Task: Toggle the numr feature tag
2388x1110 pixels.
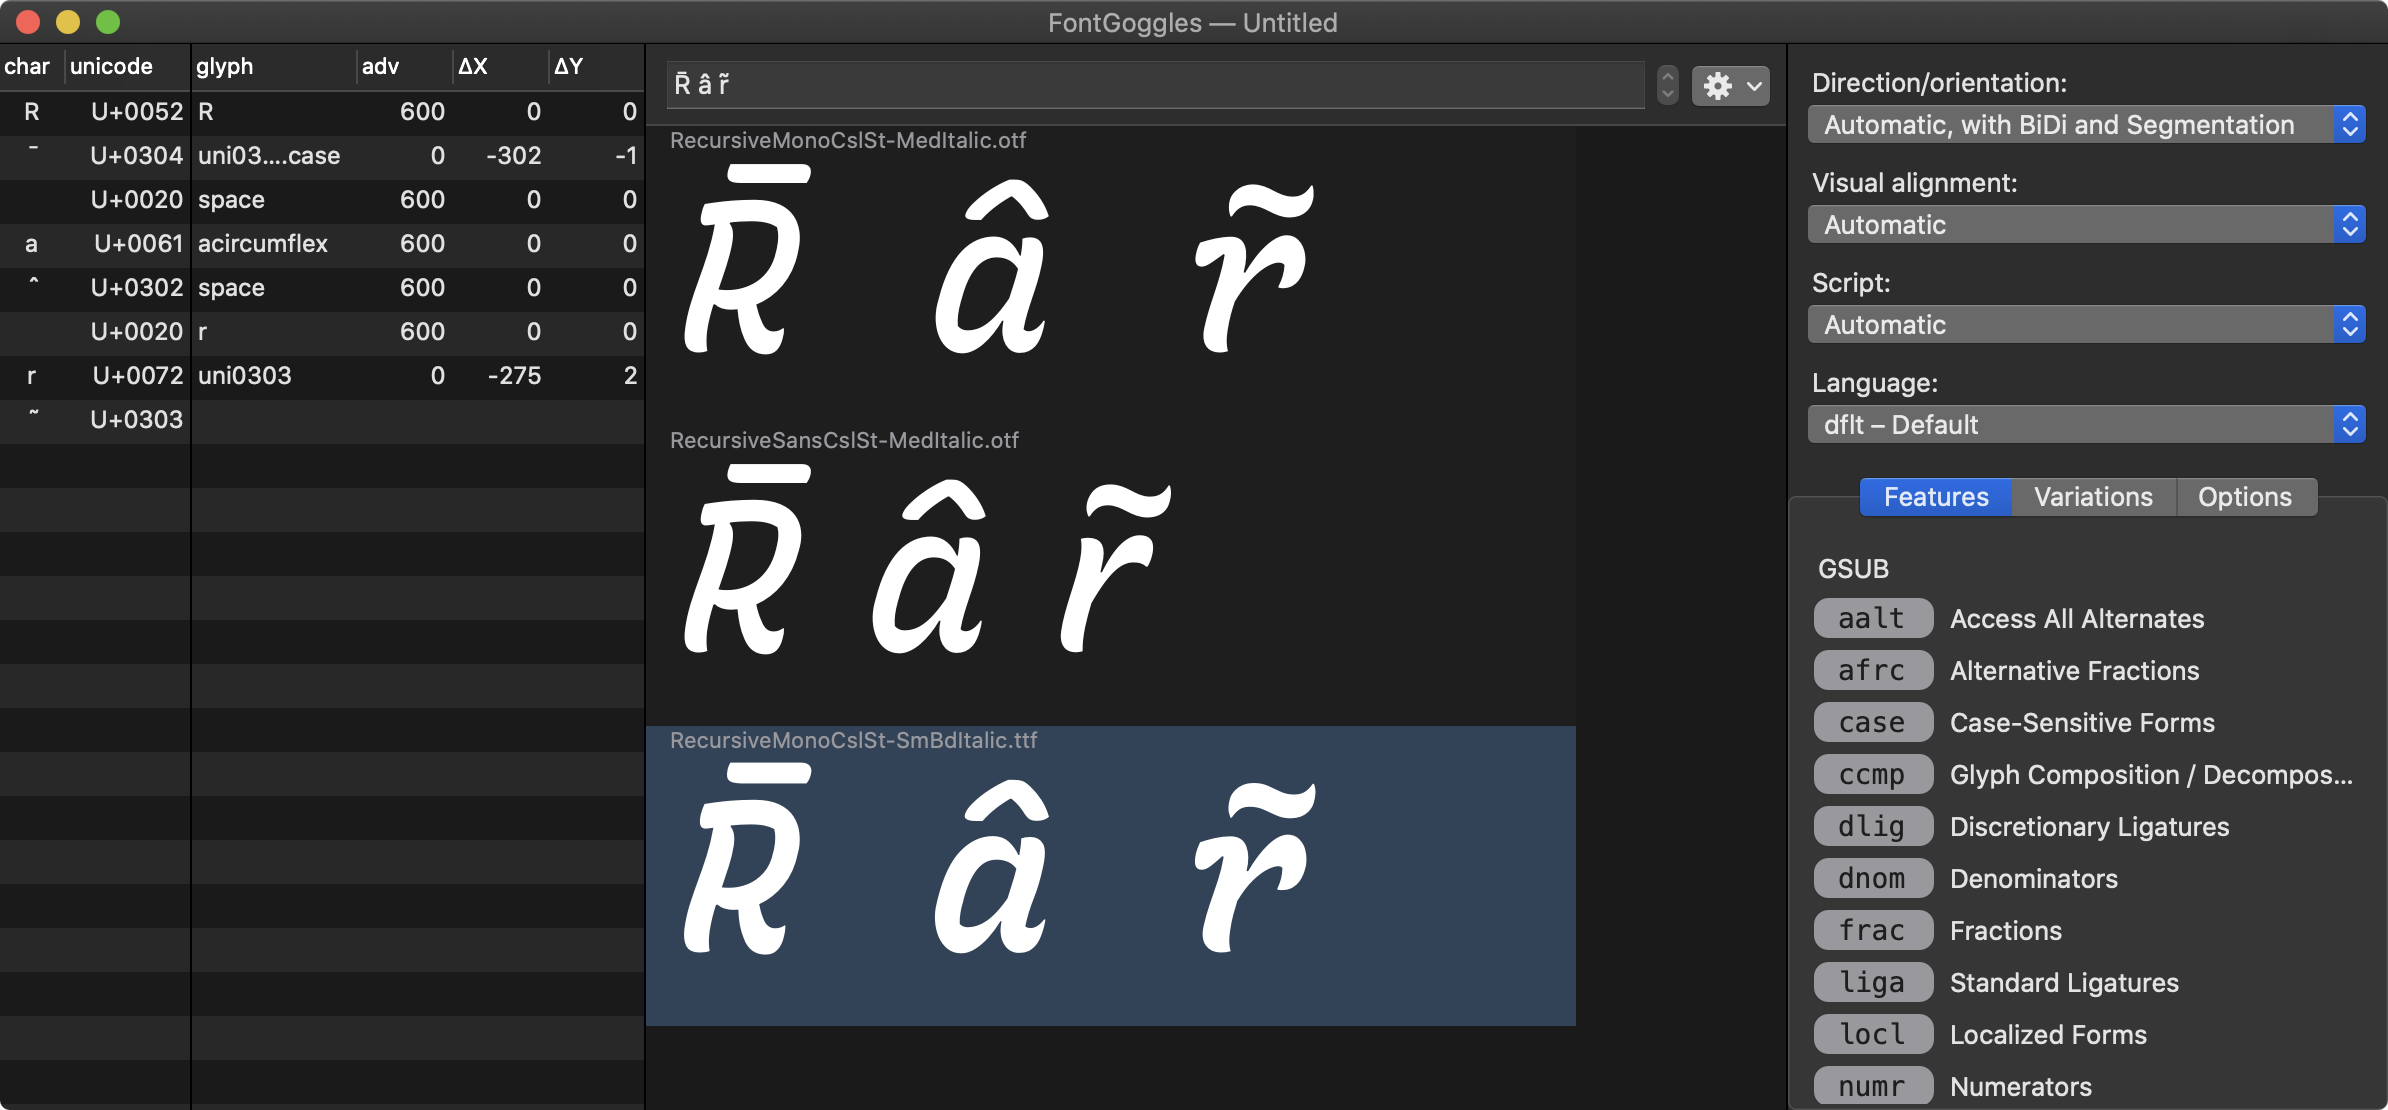Action: [x=1873, y=1086]
